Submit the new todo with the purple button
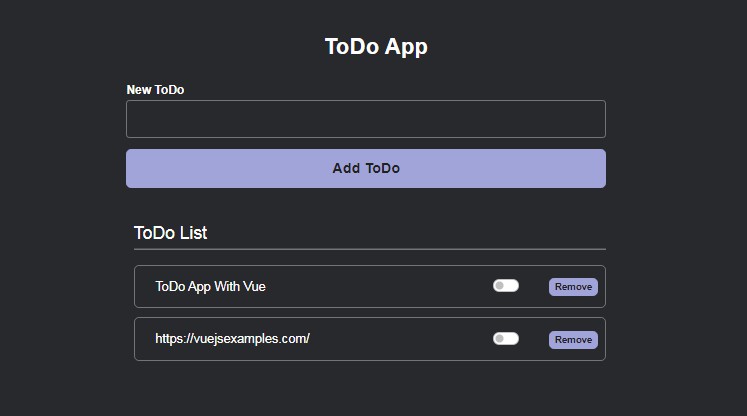This screenshot has width=747, height=416. pyautogui.click(x=365, y=168)
